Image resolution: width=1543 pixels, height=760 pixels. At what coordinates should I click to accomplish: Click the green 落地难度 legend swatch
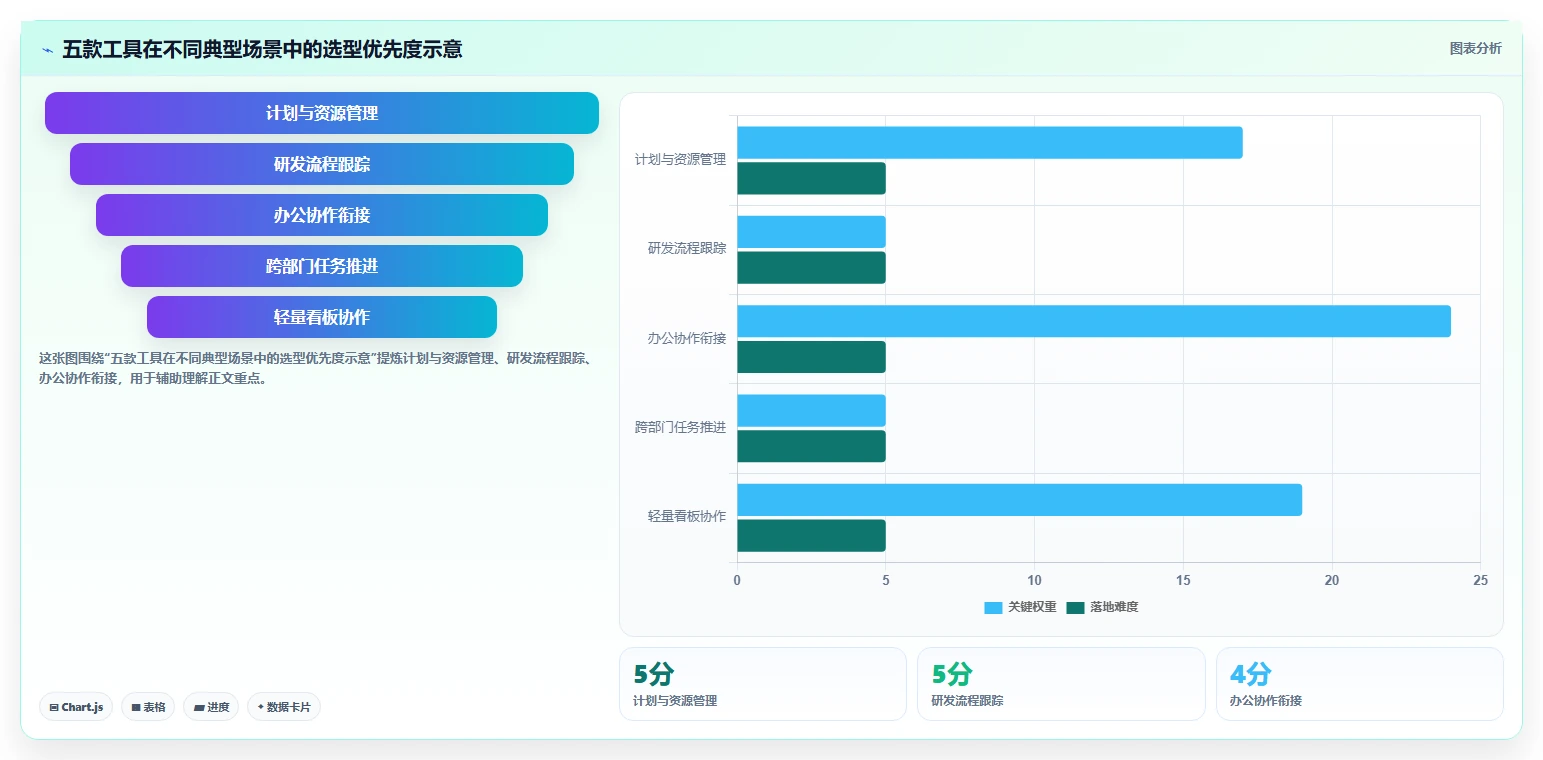(x=1075, y=607)
